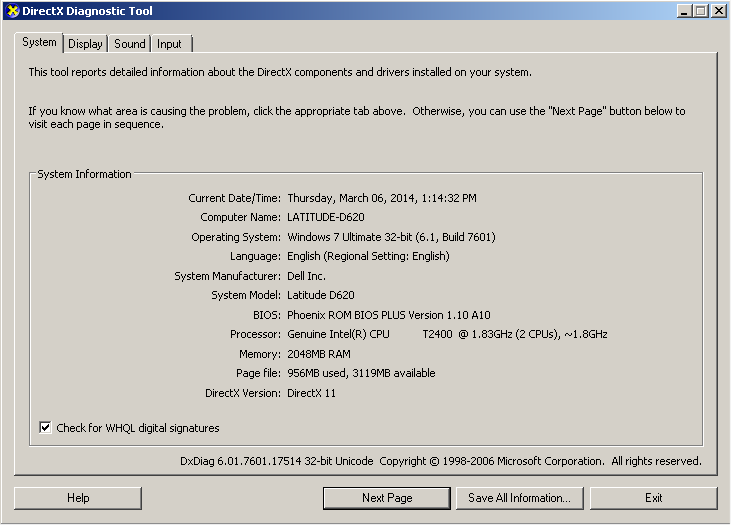Viewport: 731px width, 525px height.
Task: Go to the Input tab
Action: (170, 44)
